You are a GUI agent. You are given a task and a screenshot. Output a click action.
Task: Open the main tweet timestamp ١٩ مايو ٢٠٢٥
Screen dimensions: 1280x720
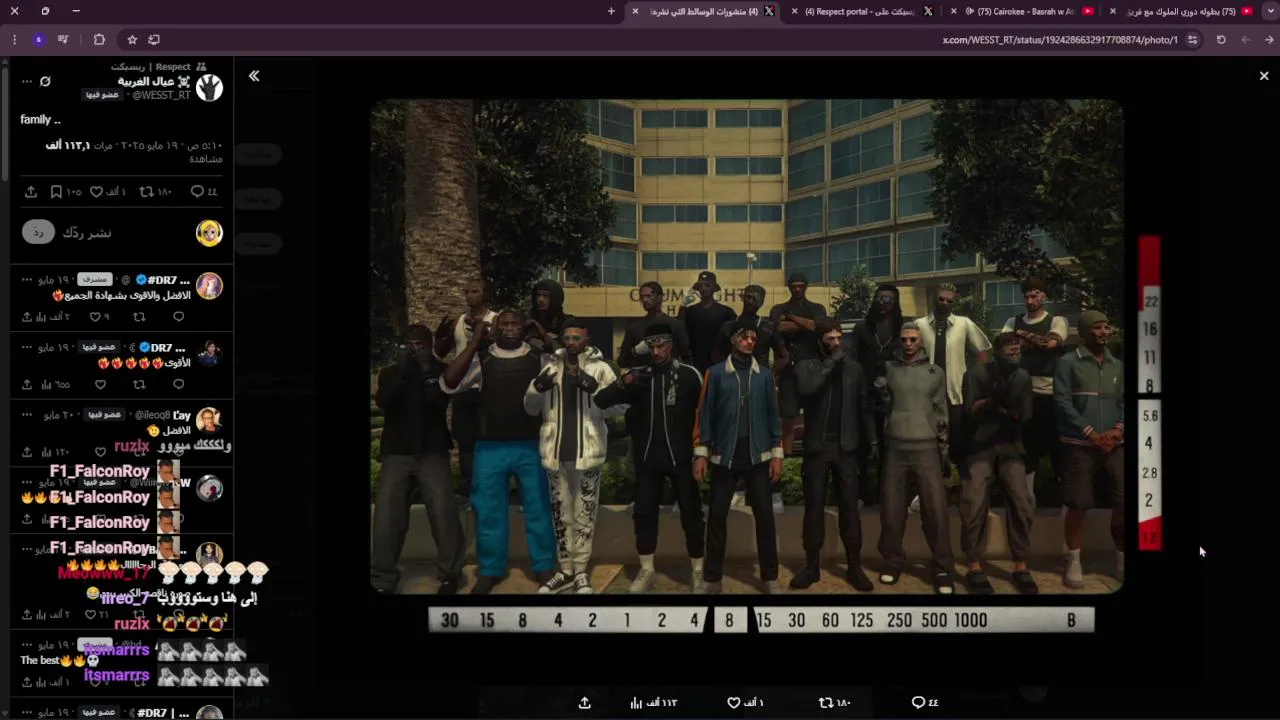pos(174,145)
